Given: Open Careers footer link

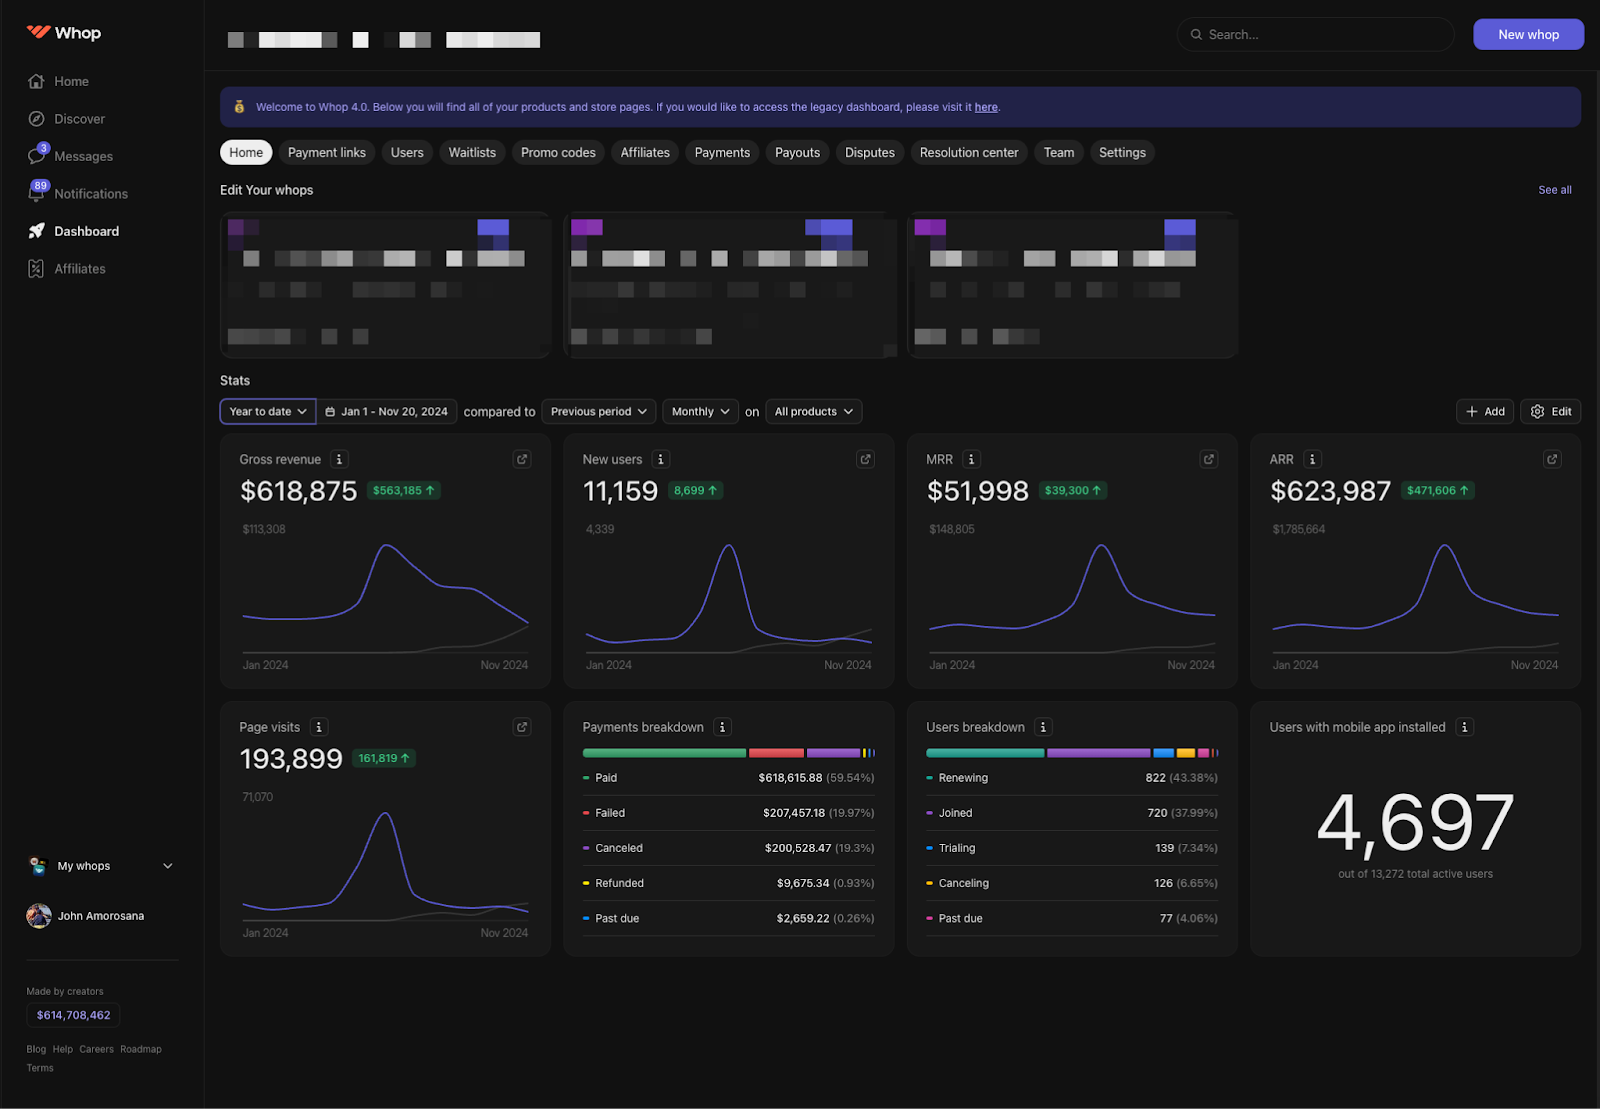Looking at the screenshot, I should pos(97,1049).
